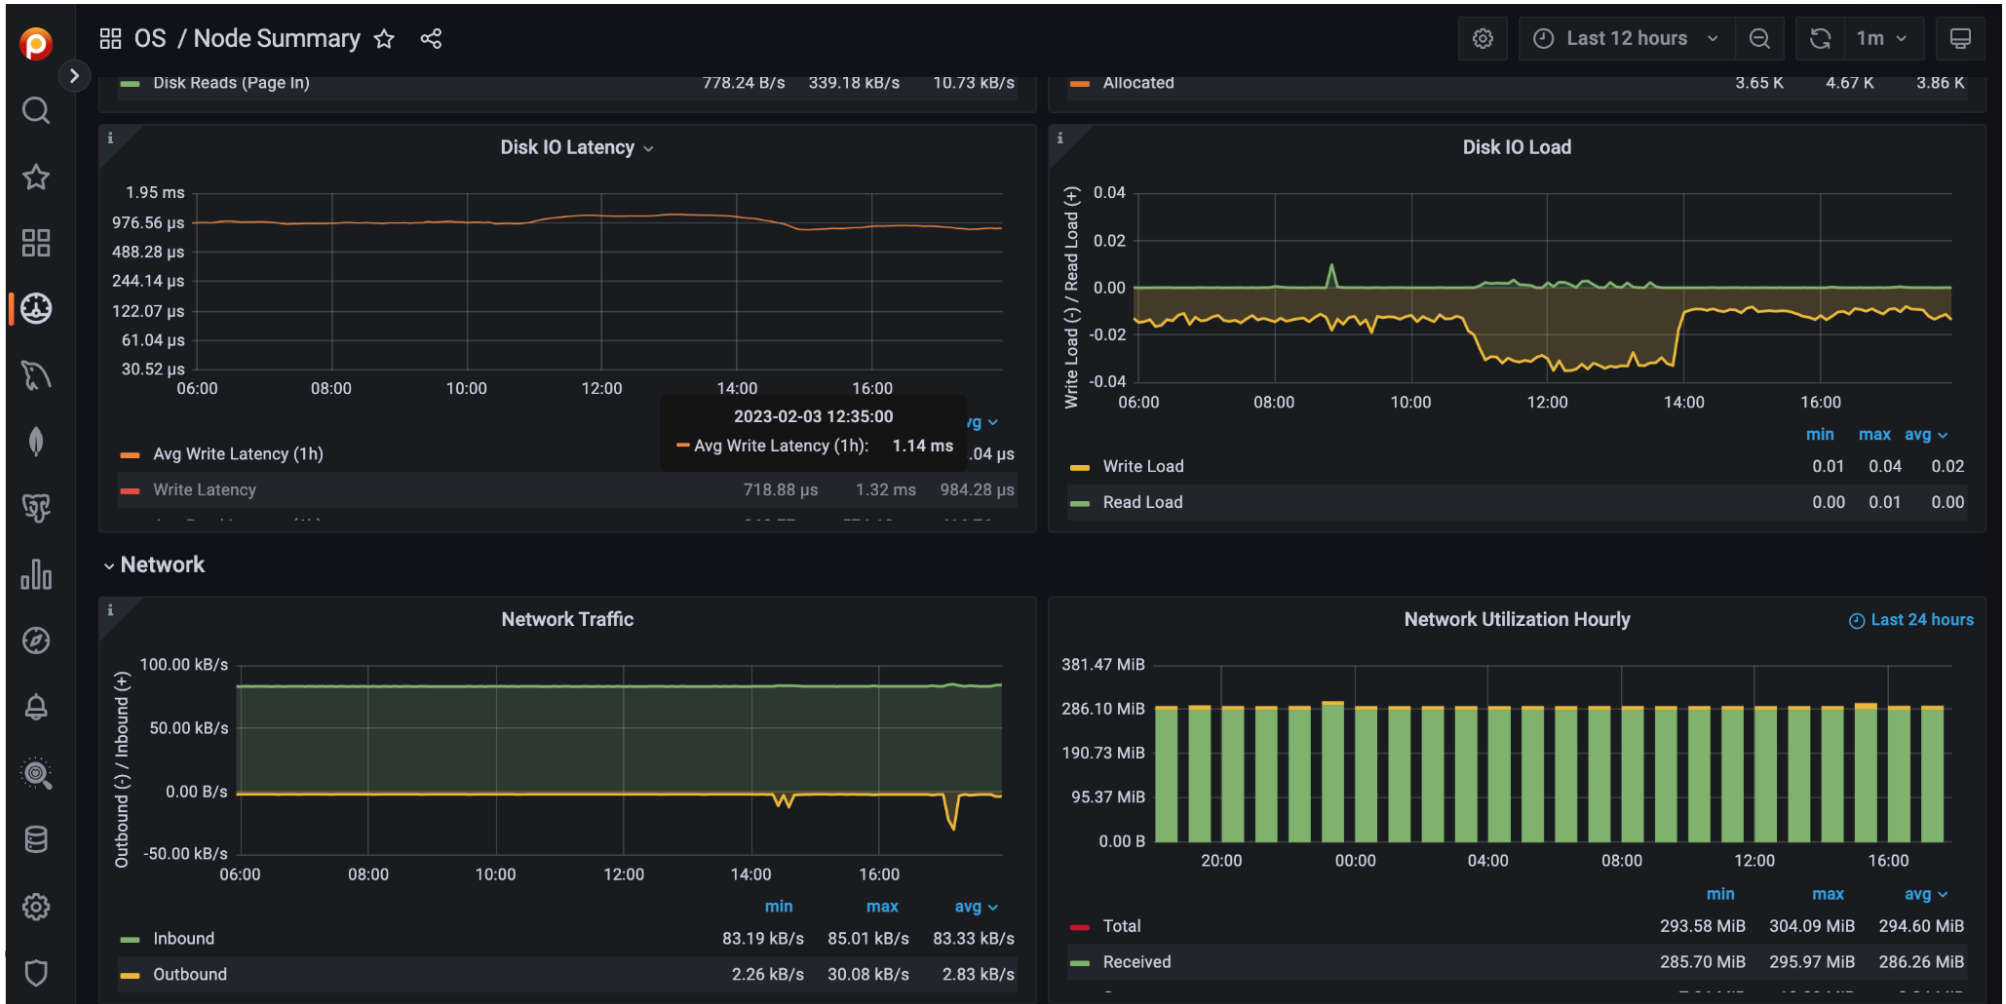
Task: Sort Network Traffic legend by max column
Action: tap(881, 906)
